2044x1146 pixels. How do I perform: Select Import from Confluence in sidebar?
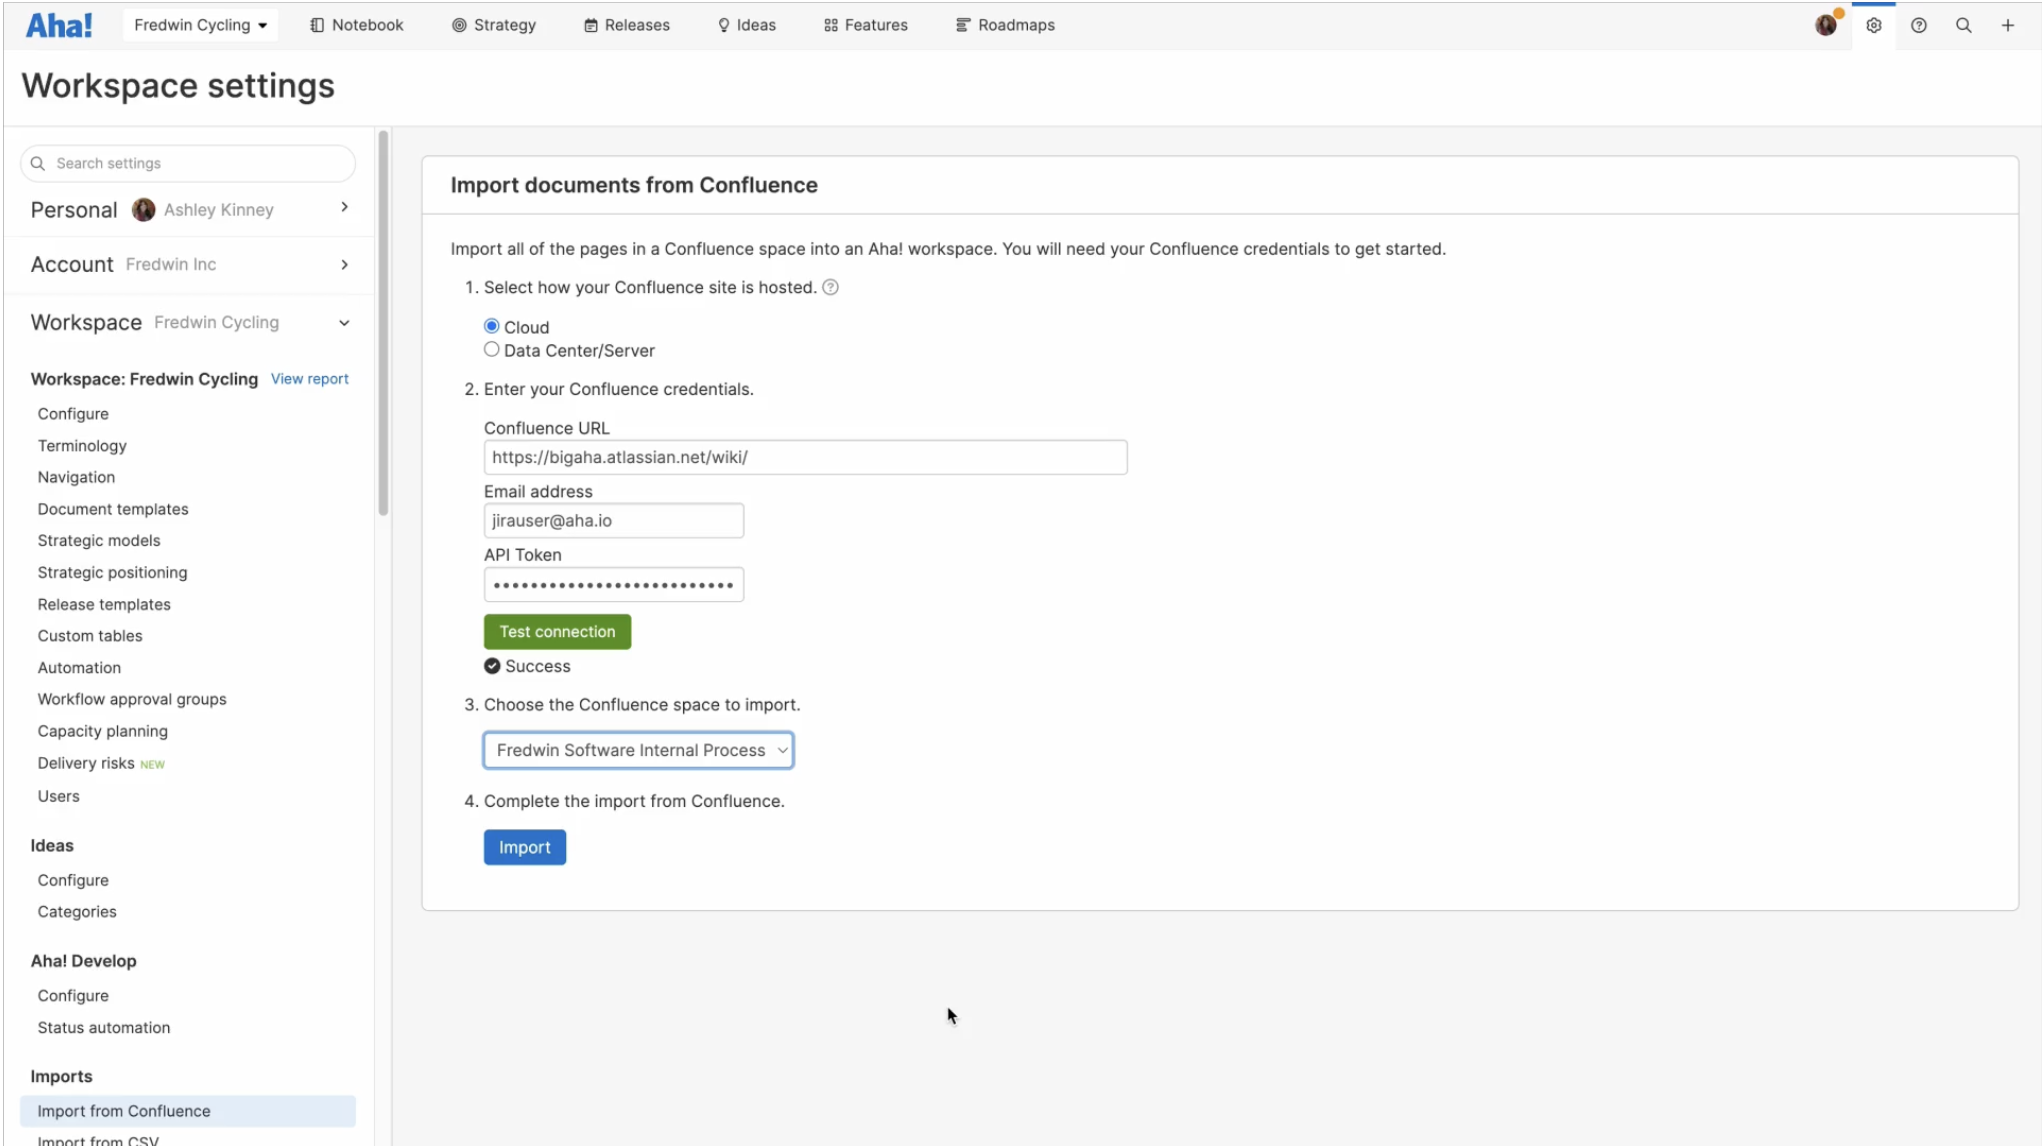tap(188, 1111)
